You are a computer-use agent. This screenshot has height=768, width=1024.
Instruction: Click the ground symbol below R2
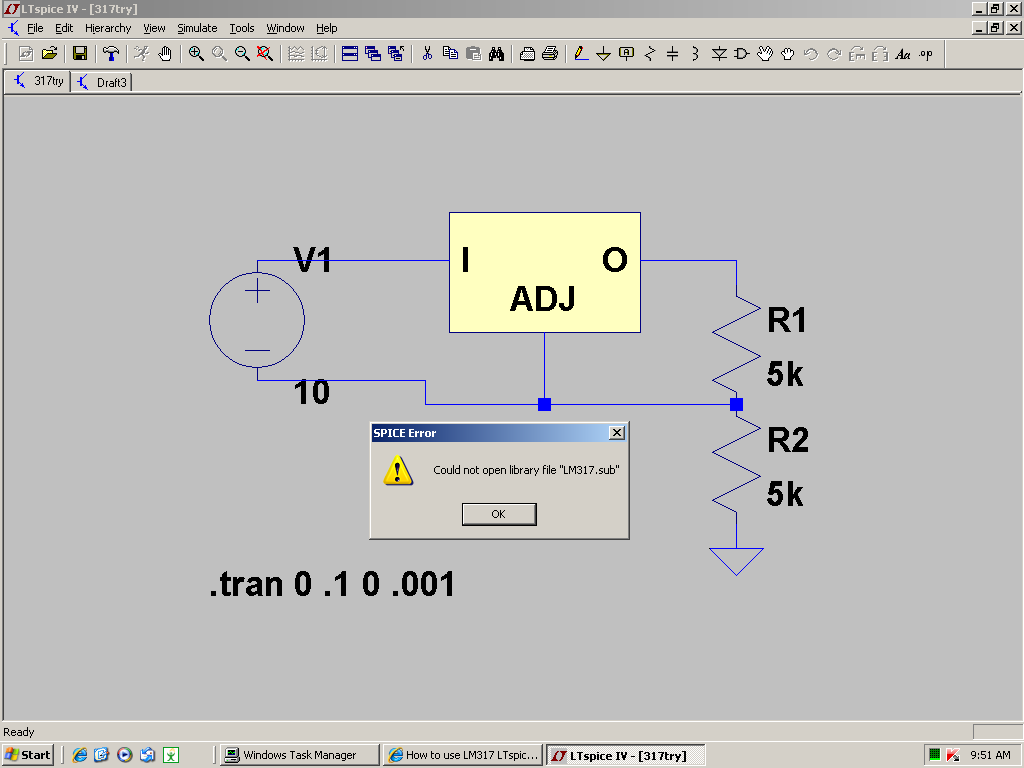(x=736, y=562)
